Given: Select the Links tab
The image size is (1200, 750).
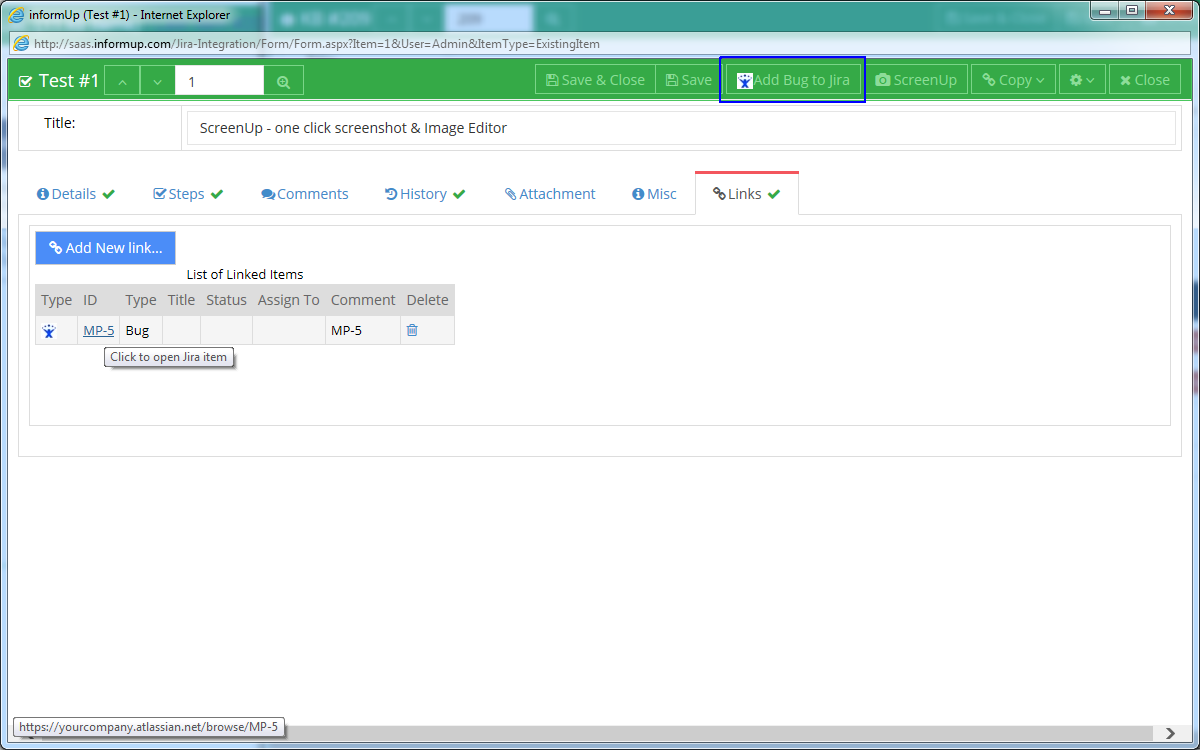Looking at the screenshot, I should (x=747, y=194).
